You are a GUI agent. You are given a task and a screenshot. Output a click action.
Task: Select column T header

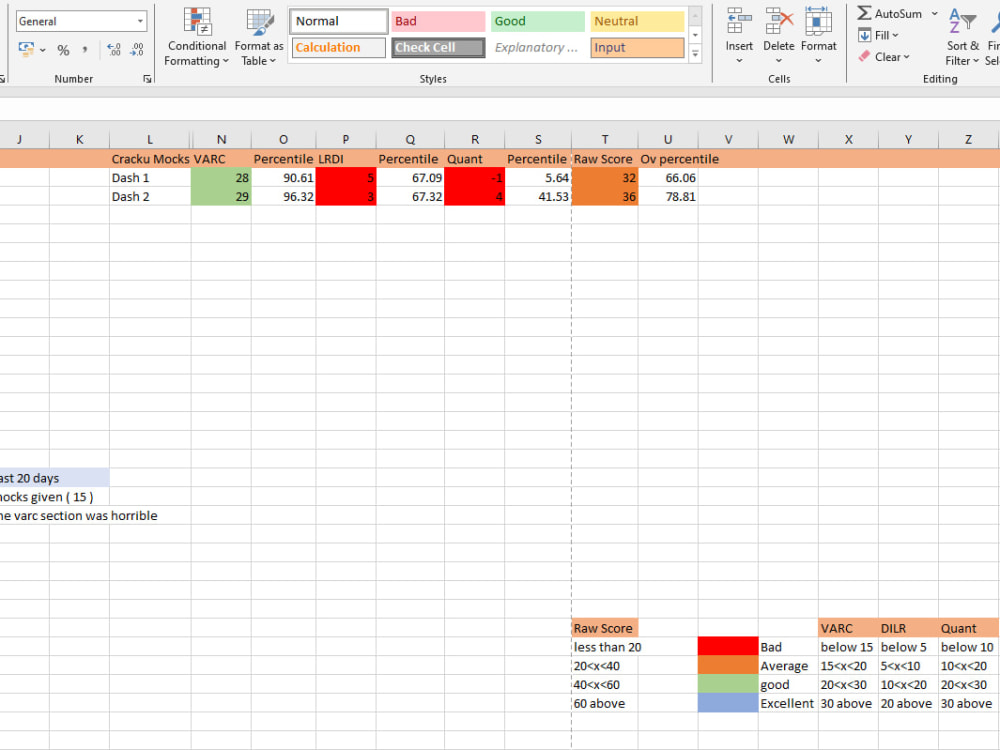pos(605,139)
